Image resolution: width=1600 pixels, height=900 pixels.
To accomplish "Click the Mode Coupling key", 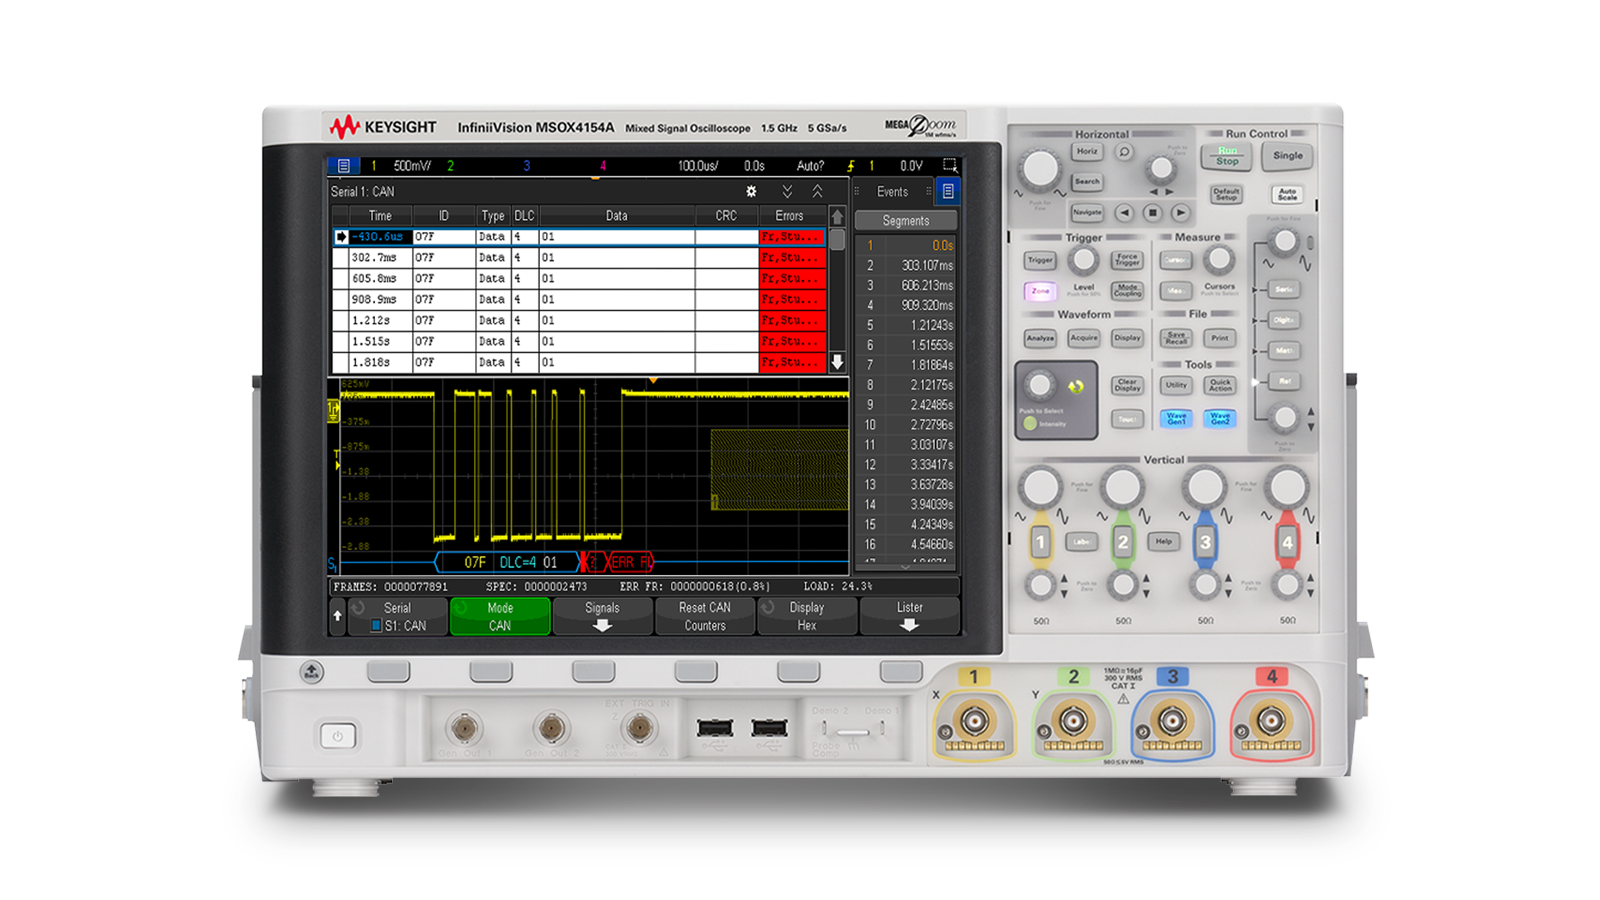I will 1127,291.
